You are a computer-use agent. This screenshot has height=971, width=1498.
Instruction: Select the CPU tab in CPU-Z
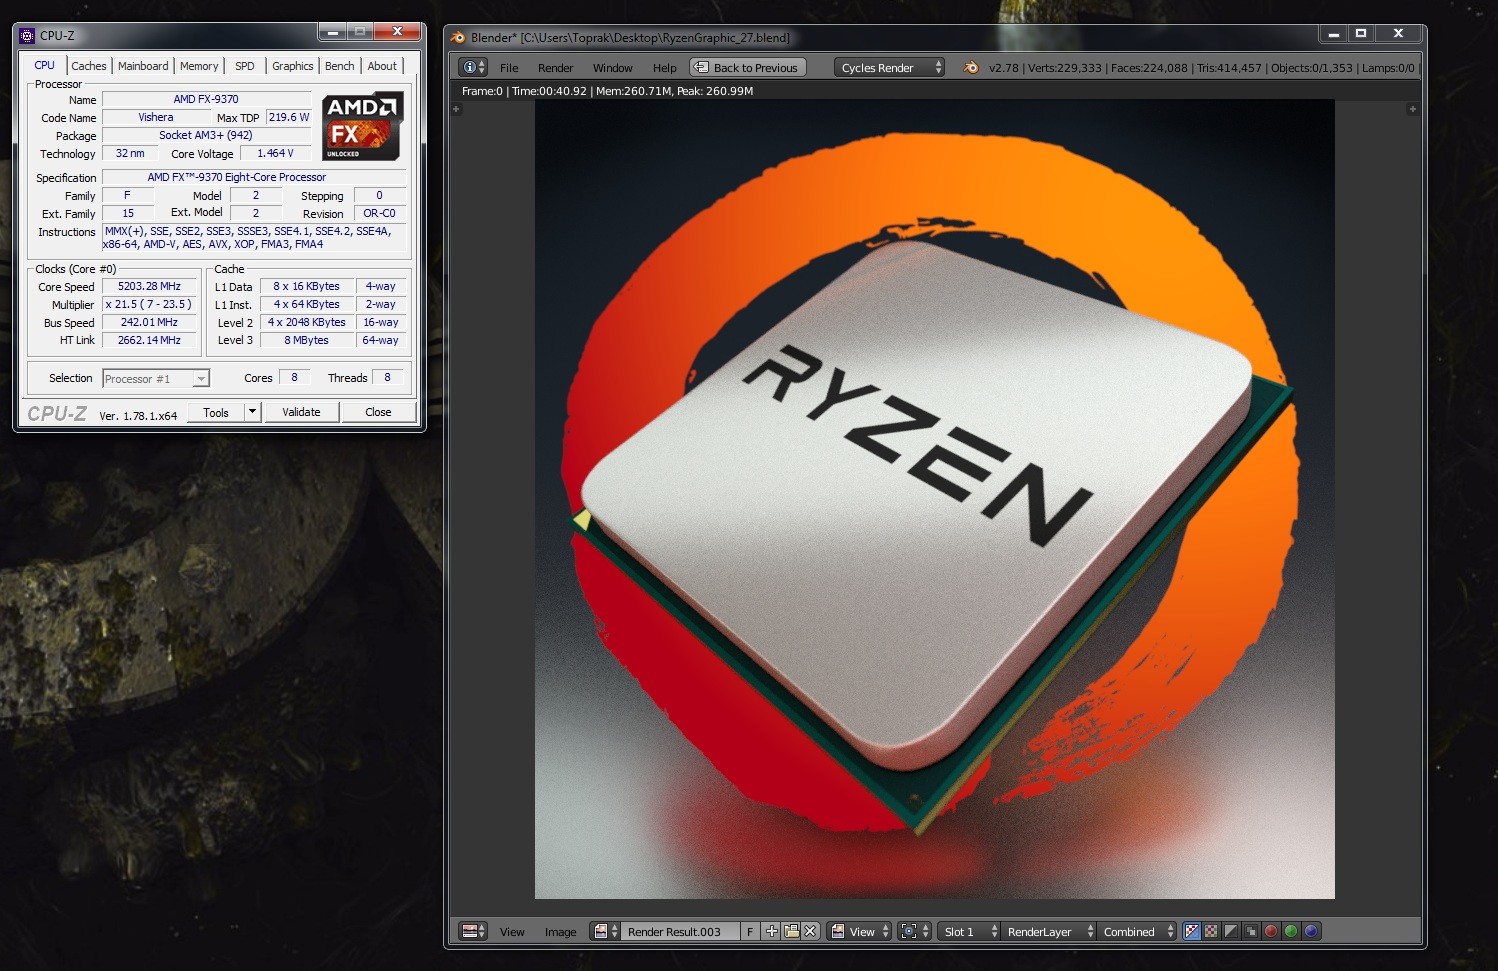pos(44,65)
